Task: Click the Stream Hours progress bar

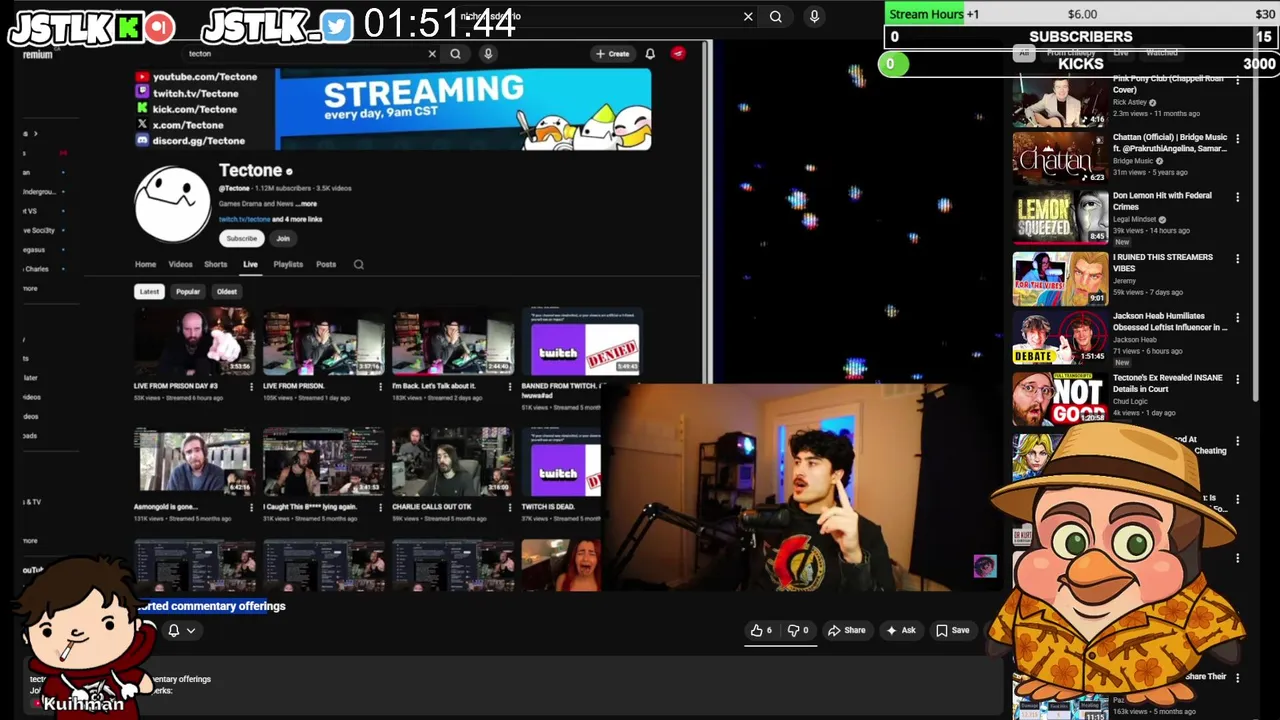Action: coord(1082,14)
